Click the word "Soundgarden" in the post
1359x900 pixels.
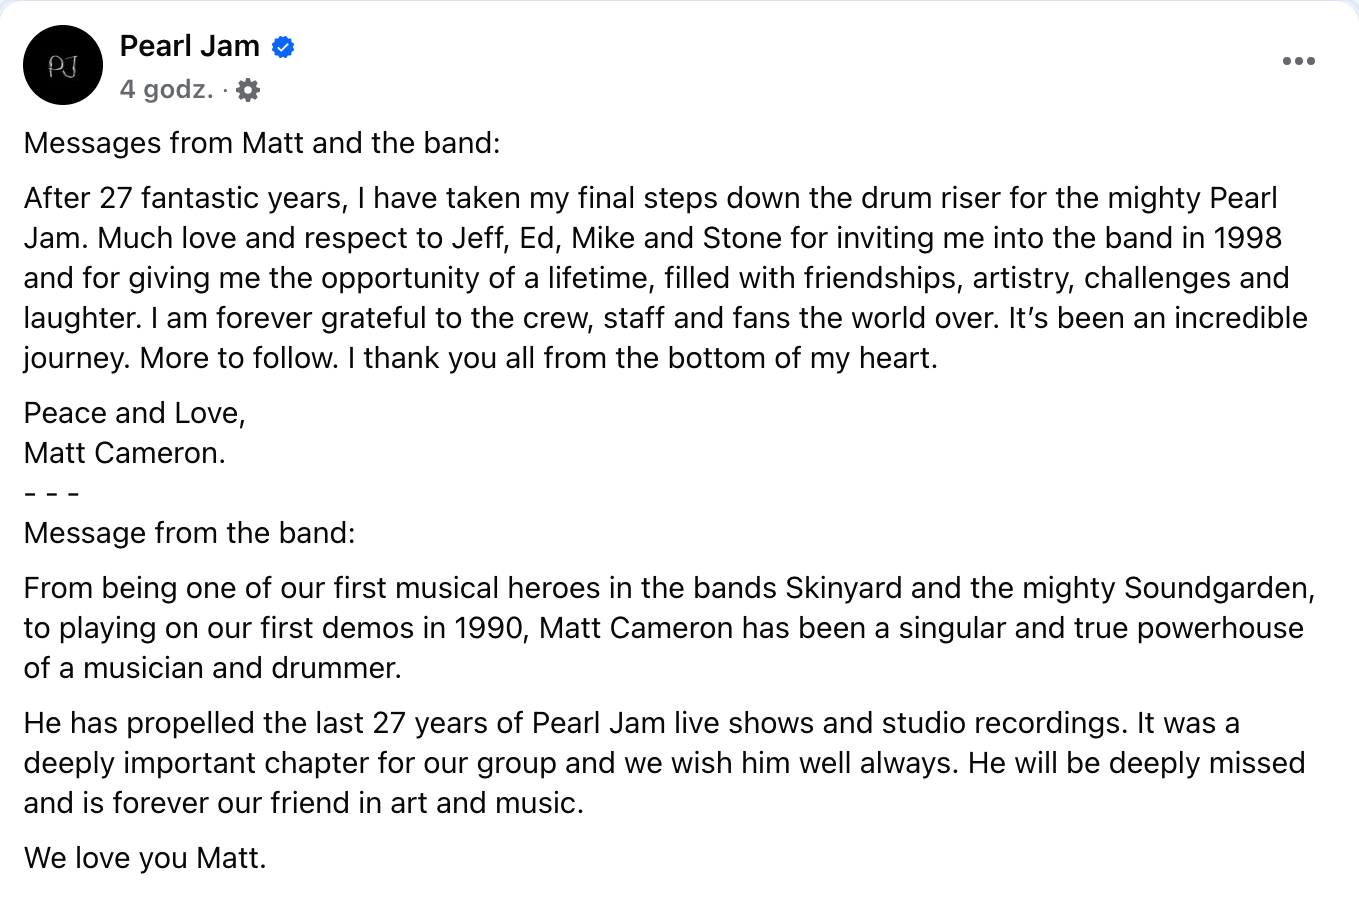[x=1218, y=588]
